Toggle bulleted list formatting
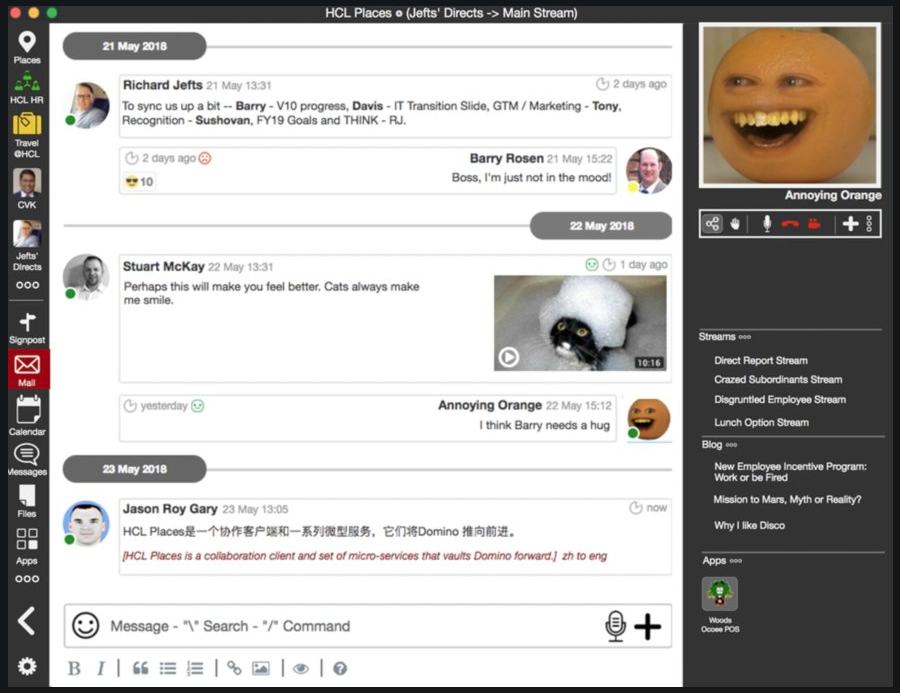Image resolution: width=900 pixels, height=693 pixels. point(168,668)
